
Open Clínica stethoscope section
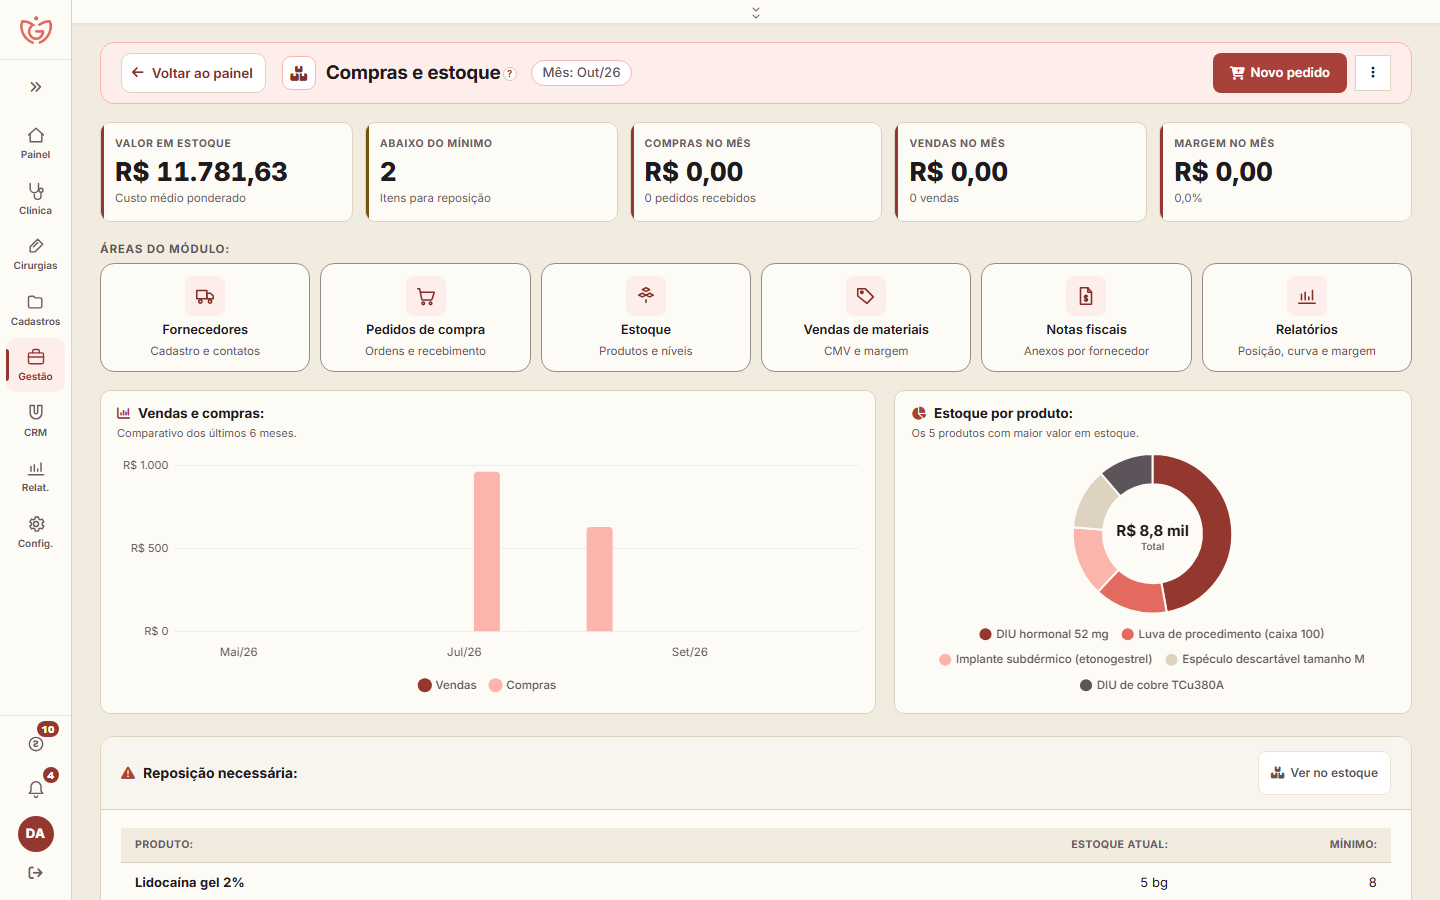point(36,199)
